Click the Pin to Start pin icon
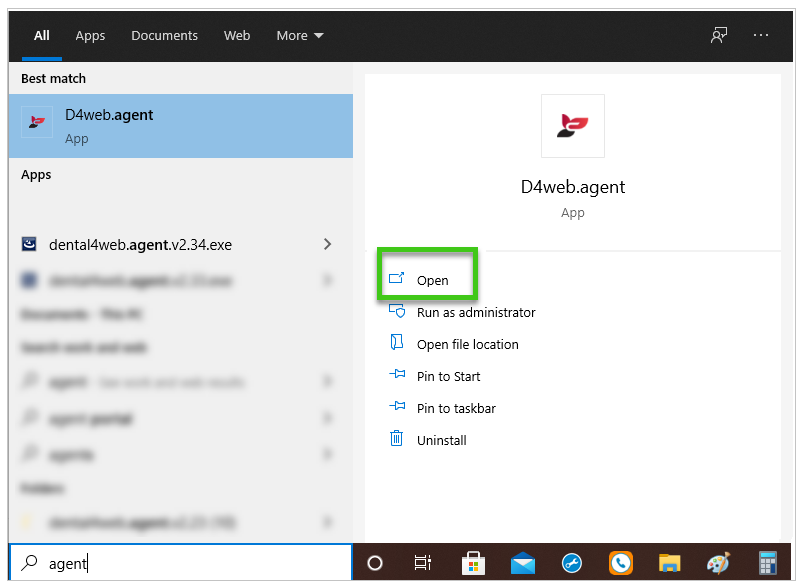Viewport: 802px width, 586px height. [x=397, y=374]
